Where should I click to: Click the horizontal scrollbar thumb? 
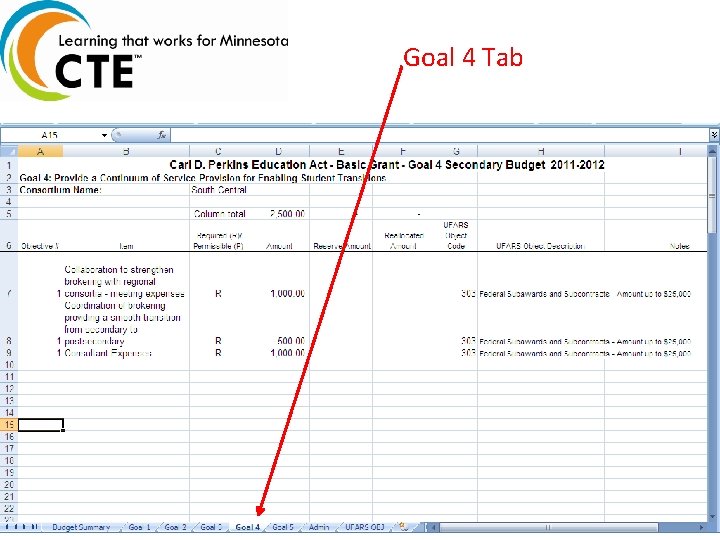click(x=548, y=527)
